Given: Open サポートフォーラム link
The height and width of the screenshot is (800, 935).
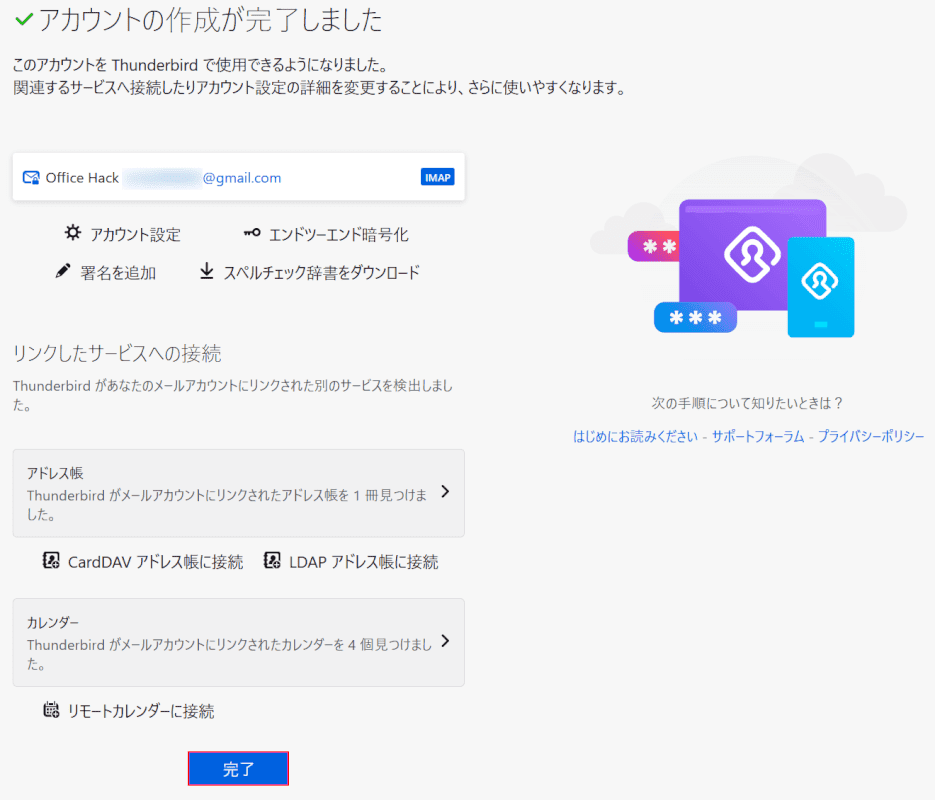Looking at the screenshot, I should [758, 436].
